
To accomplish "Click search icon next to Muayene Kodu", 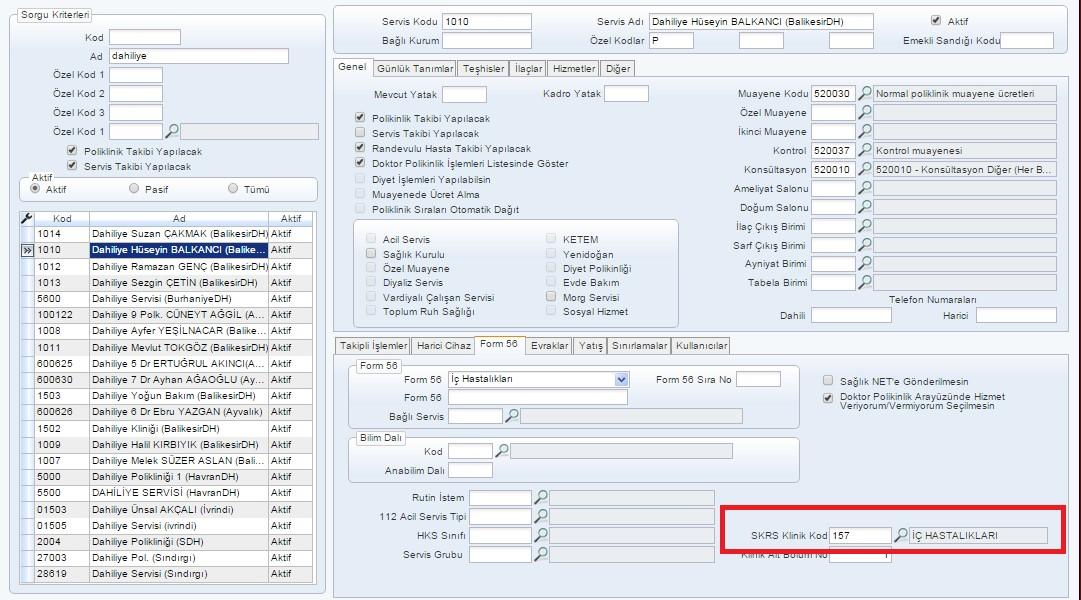I will (865, 94).
